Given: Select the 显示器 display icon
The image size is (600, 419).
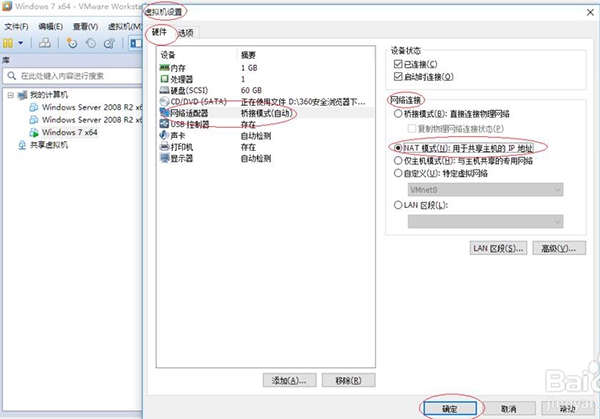Looking at the screenshot, I should coord(164,158).
